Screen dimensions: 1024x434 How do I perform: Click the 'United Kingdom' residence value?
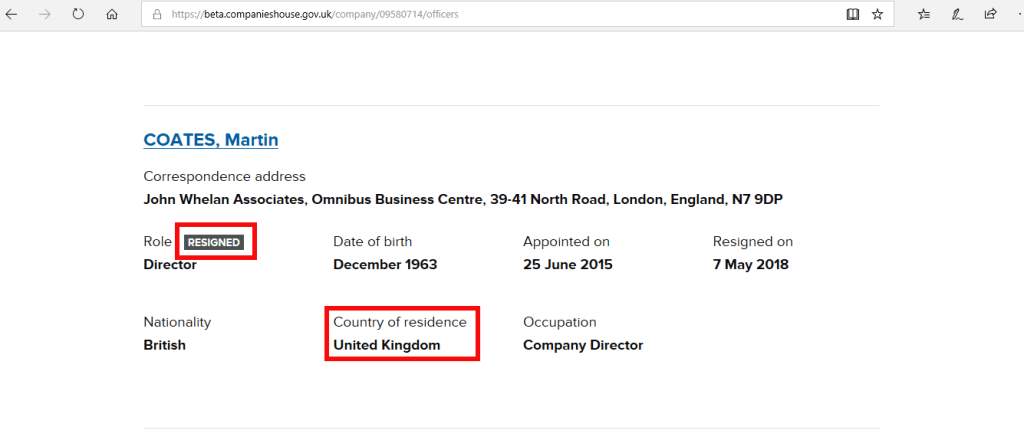pos(387,345)
